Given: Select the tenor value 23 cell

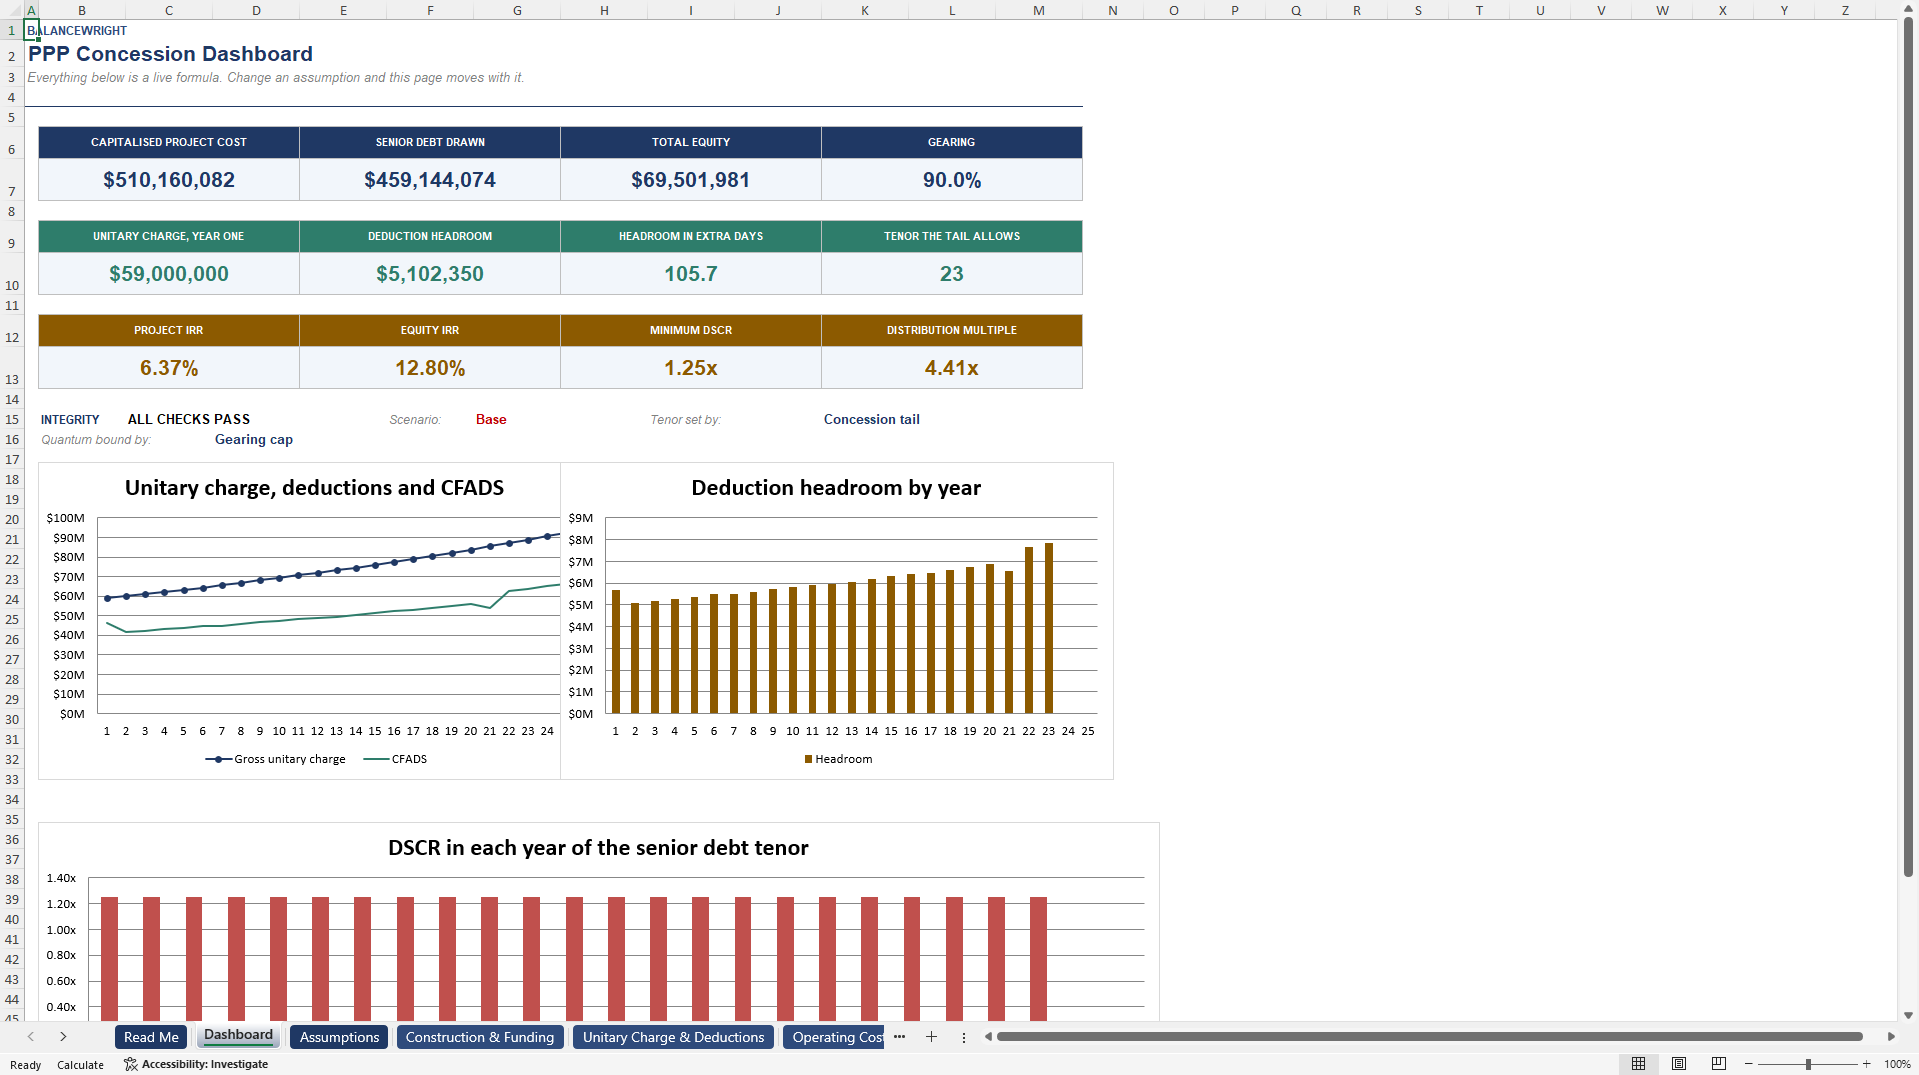Looking at the screenshot, I should click(952, 274).
